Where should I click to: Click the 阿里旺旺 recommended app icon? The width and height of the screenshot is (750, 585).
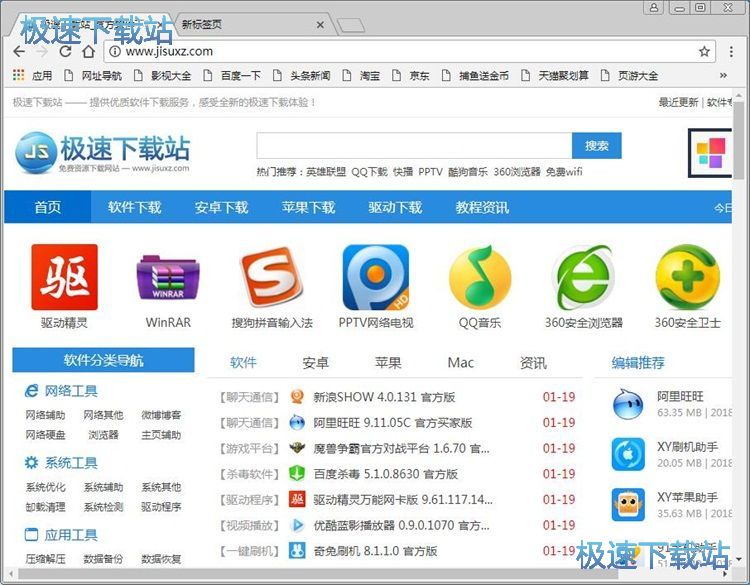click(628, 404)
